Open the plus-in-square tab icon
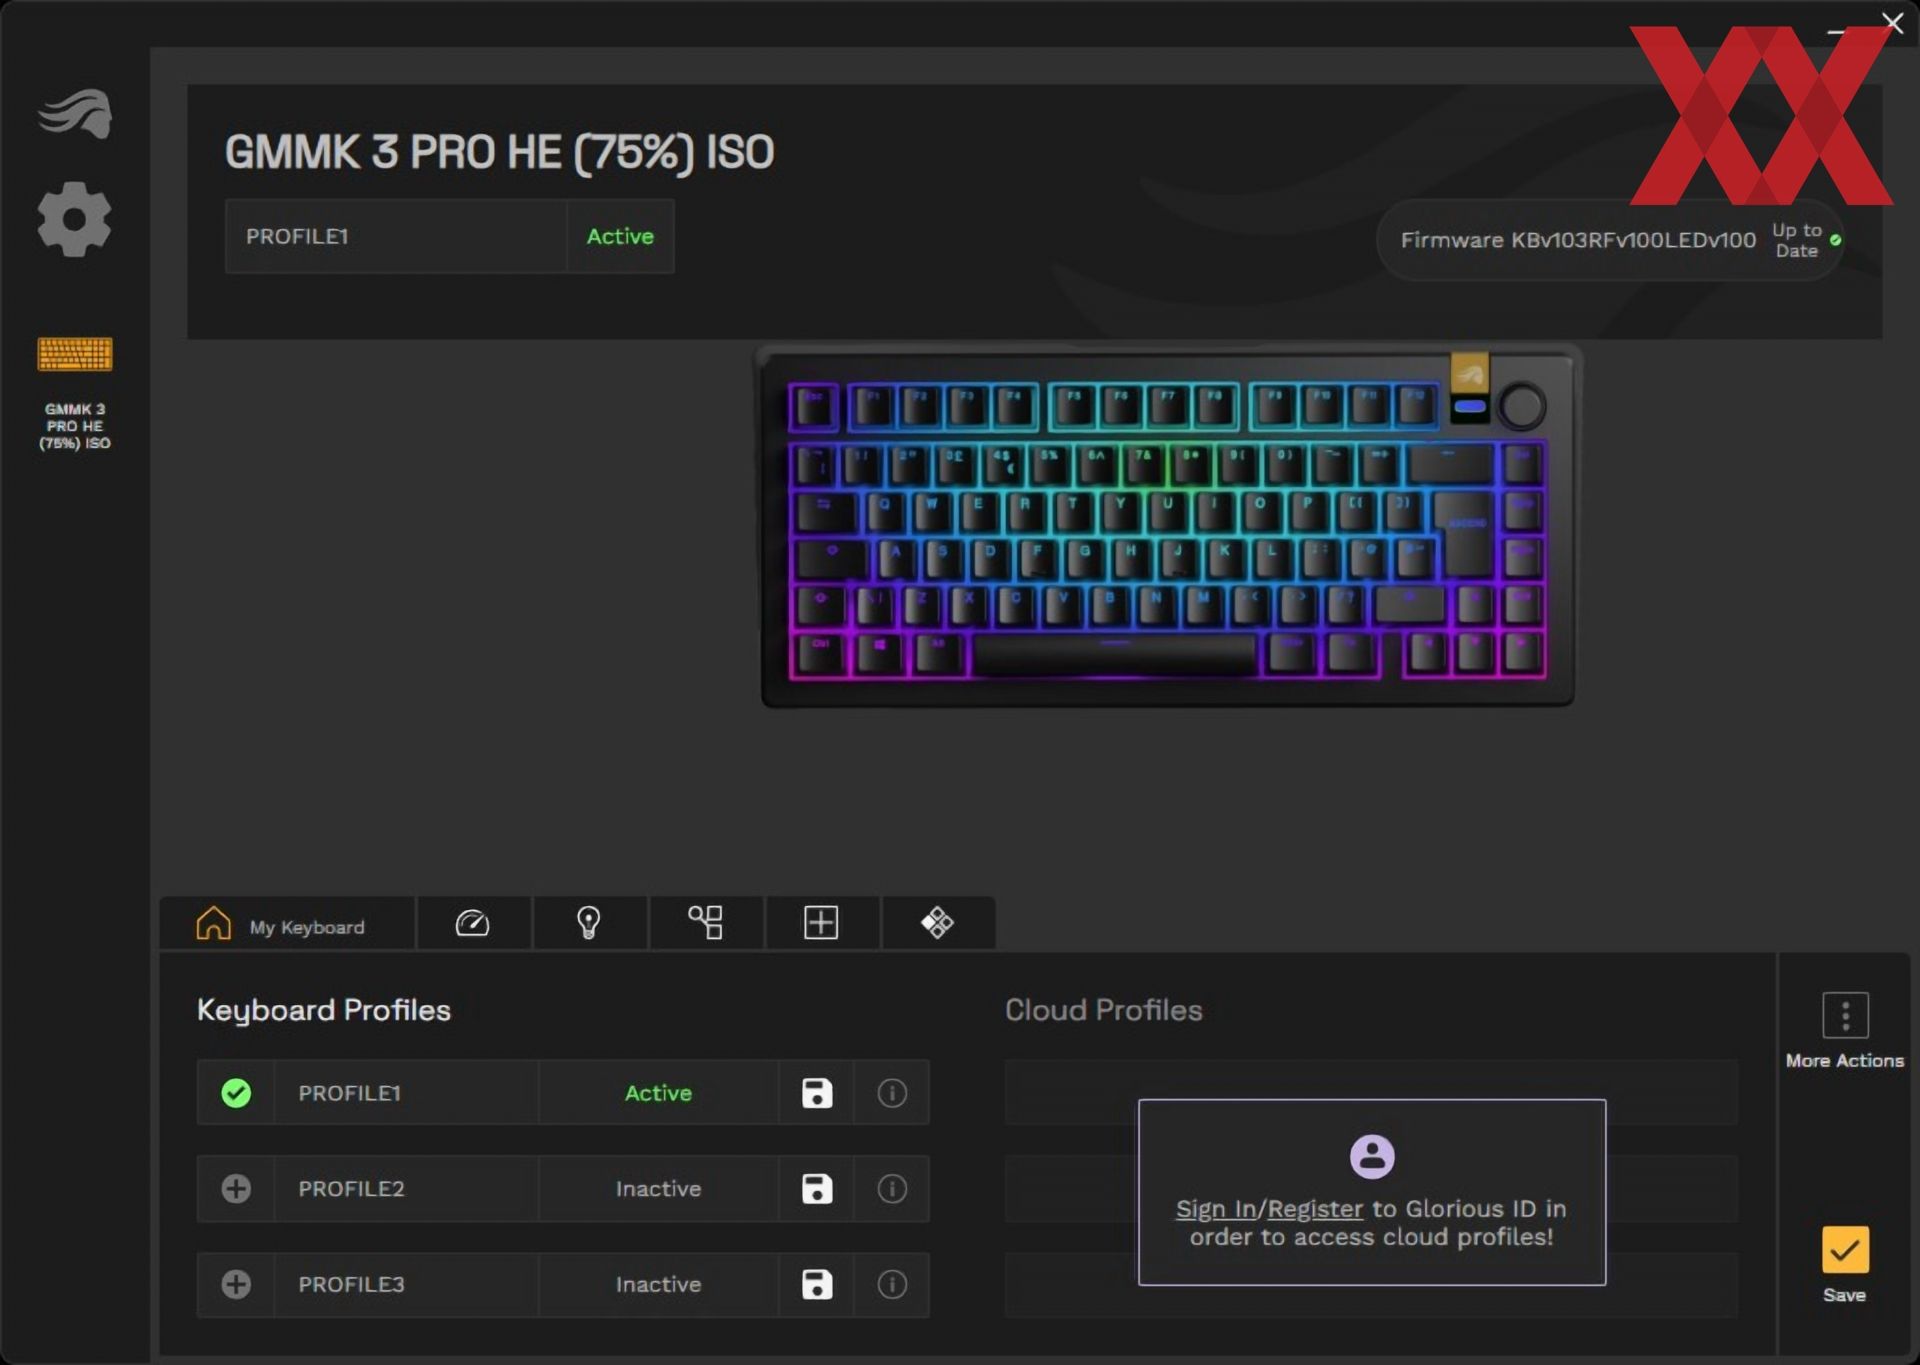The width and height of the screenshot is (1920, 1365). tap(821, 922)
